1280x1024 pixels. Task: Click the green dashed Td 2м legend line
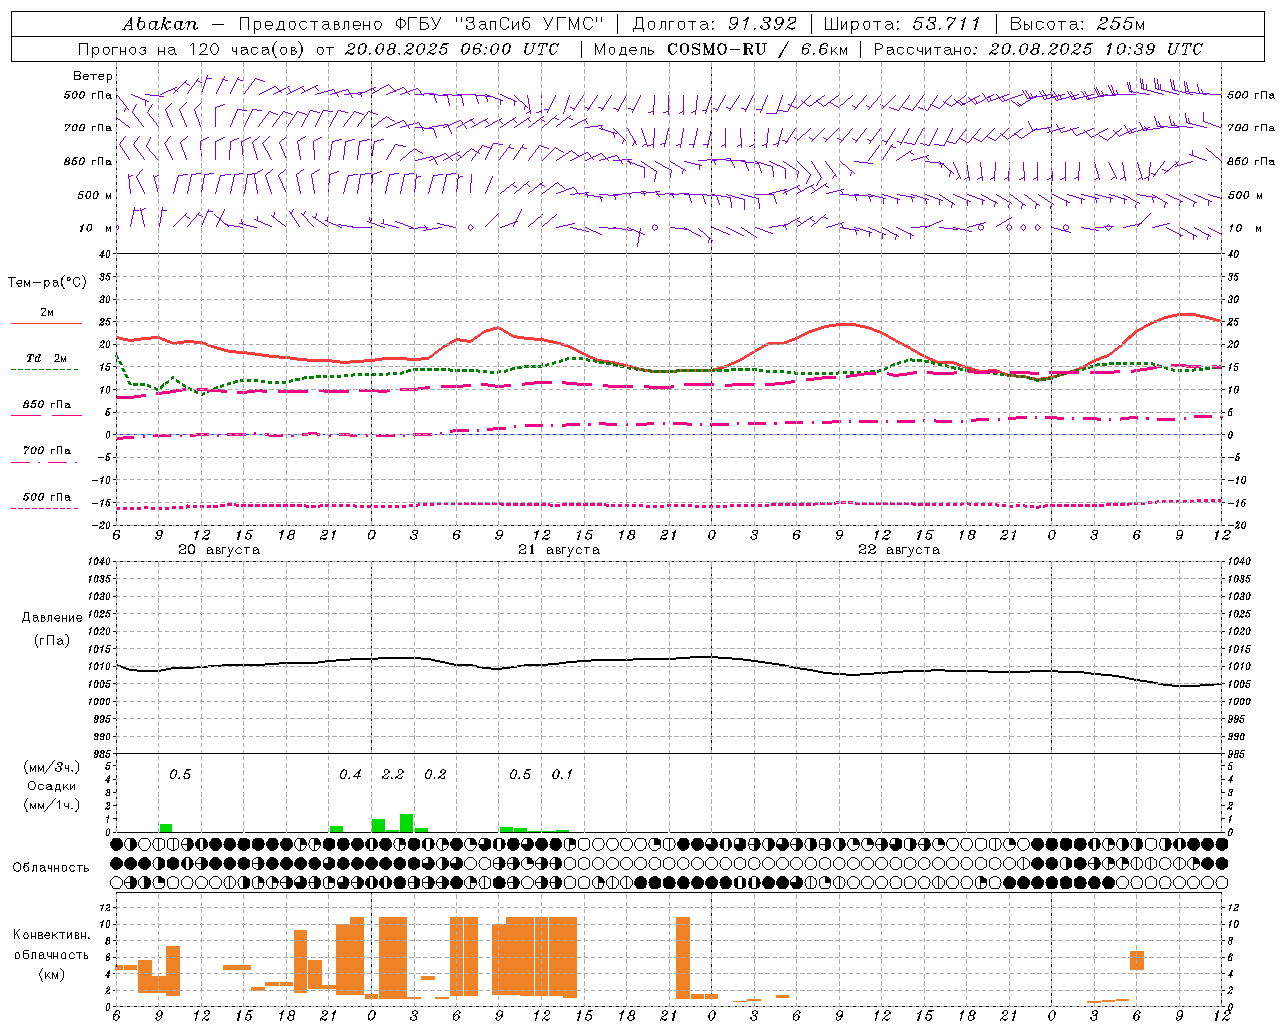tap(44, 369)
